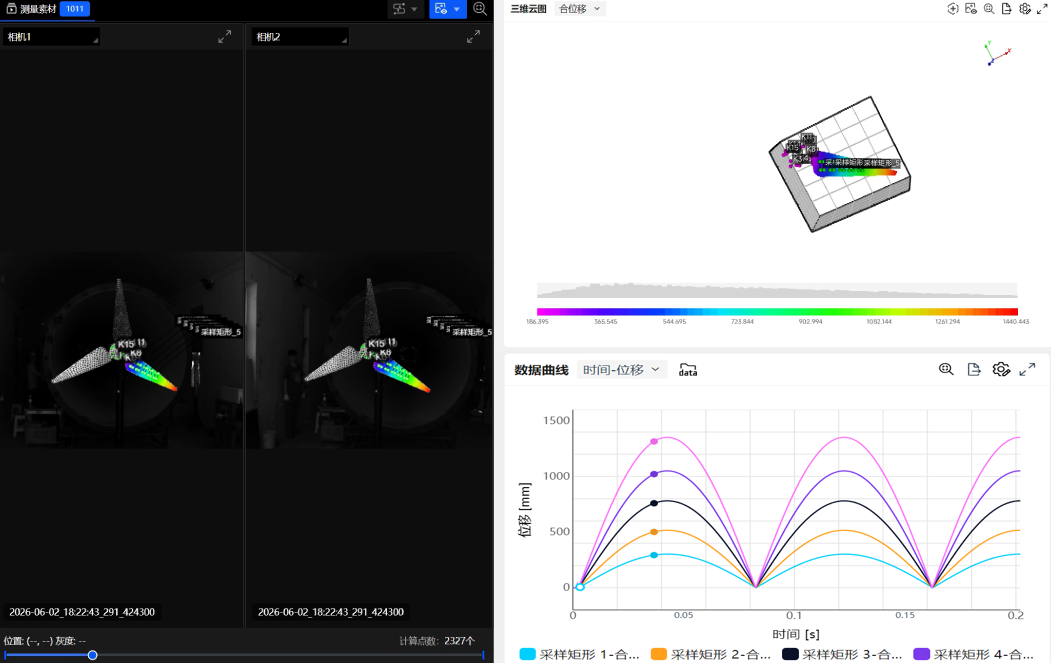Click the 位置 灰度 status readout

pos(45,641)
